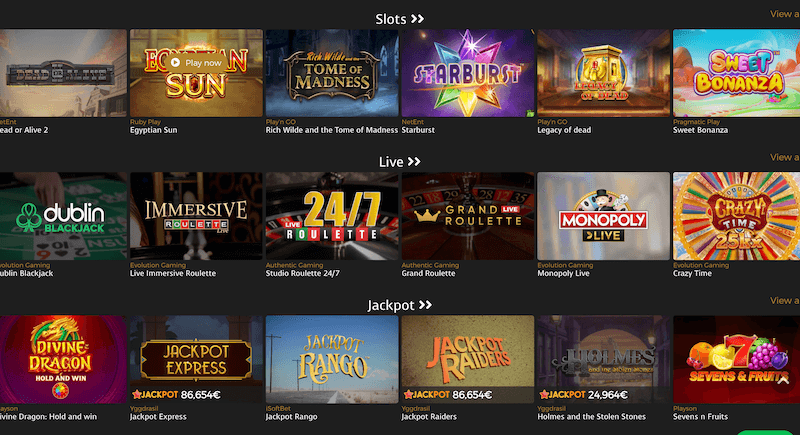Expand the Live section arrows
The image size is (800, 435).
click(414, 162)
